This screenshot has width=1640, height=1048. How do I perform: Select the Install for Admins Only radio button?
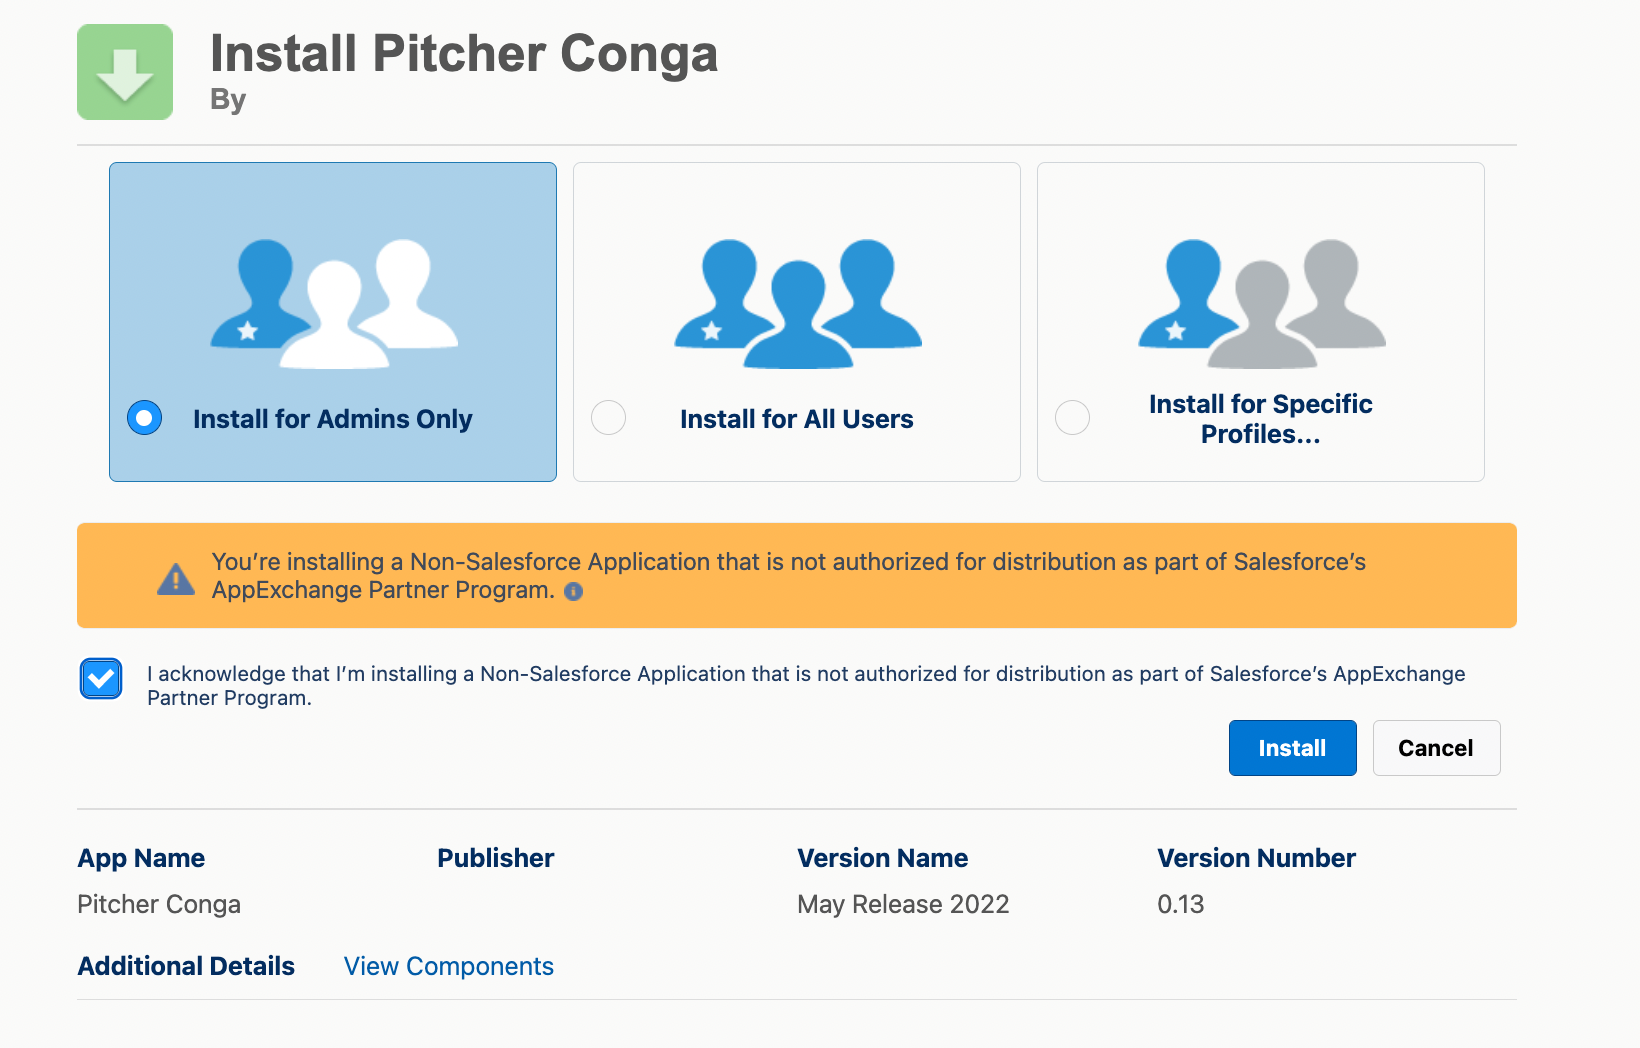144,417
